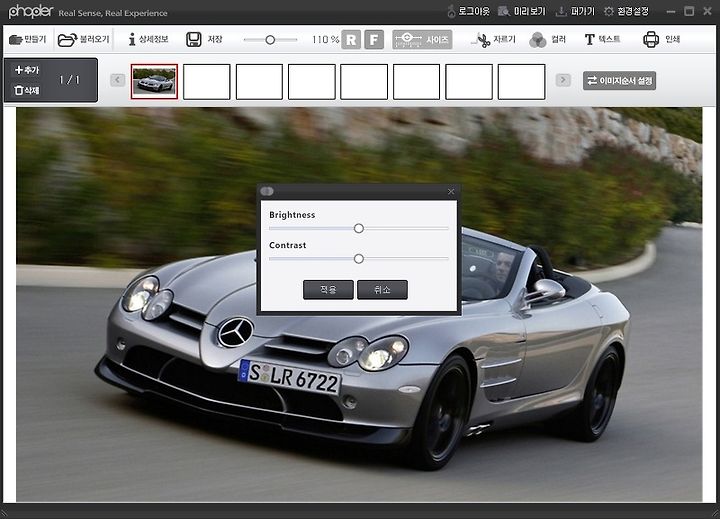Screen dimensions: 720x519
Task: Click the Brightness label text
Action: (x=292, y=215)
